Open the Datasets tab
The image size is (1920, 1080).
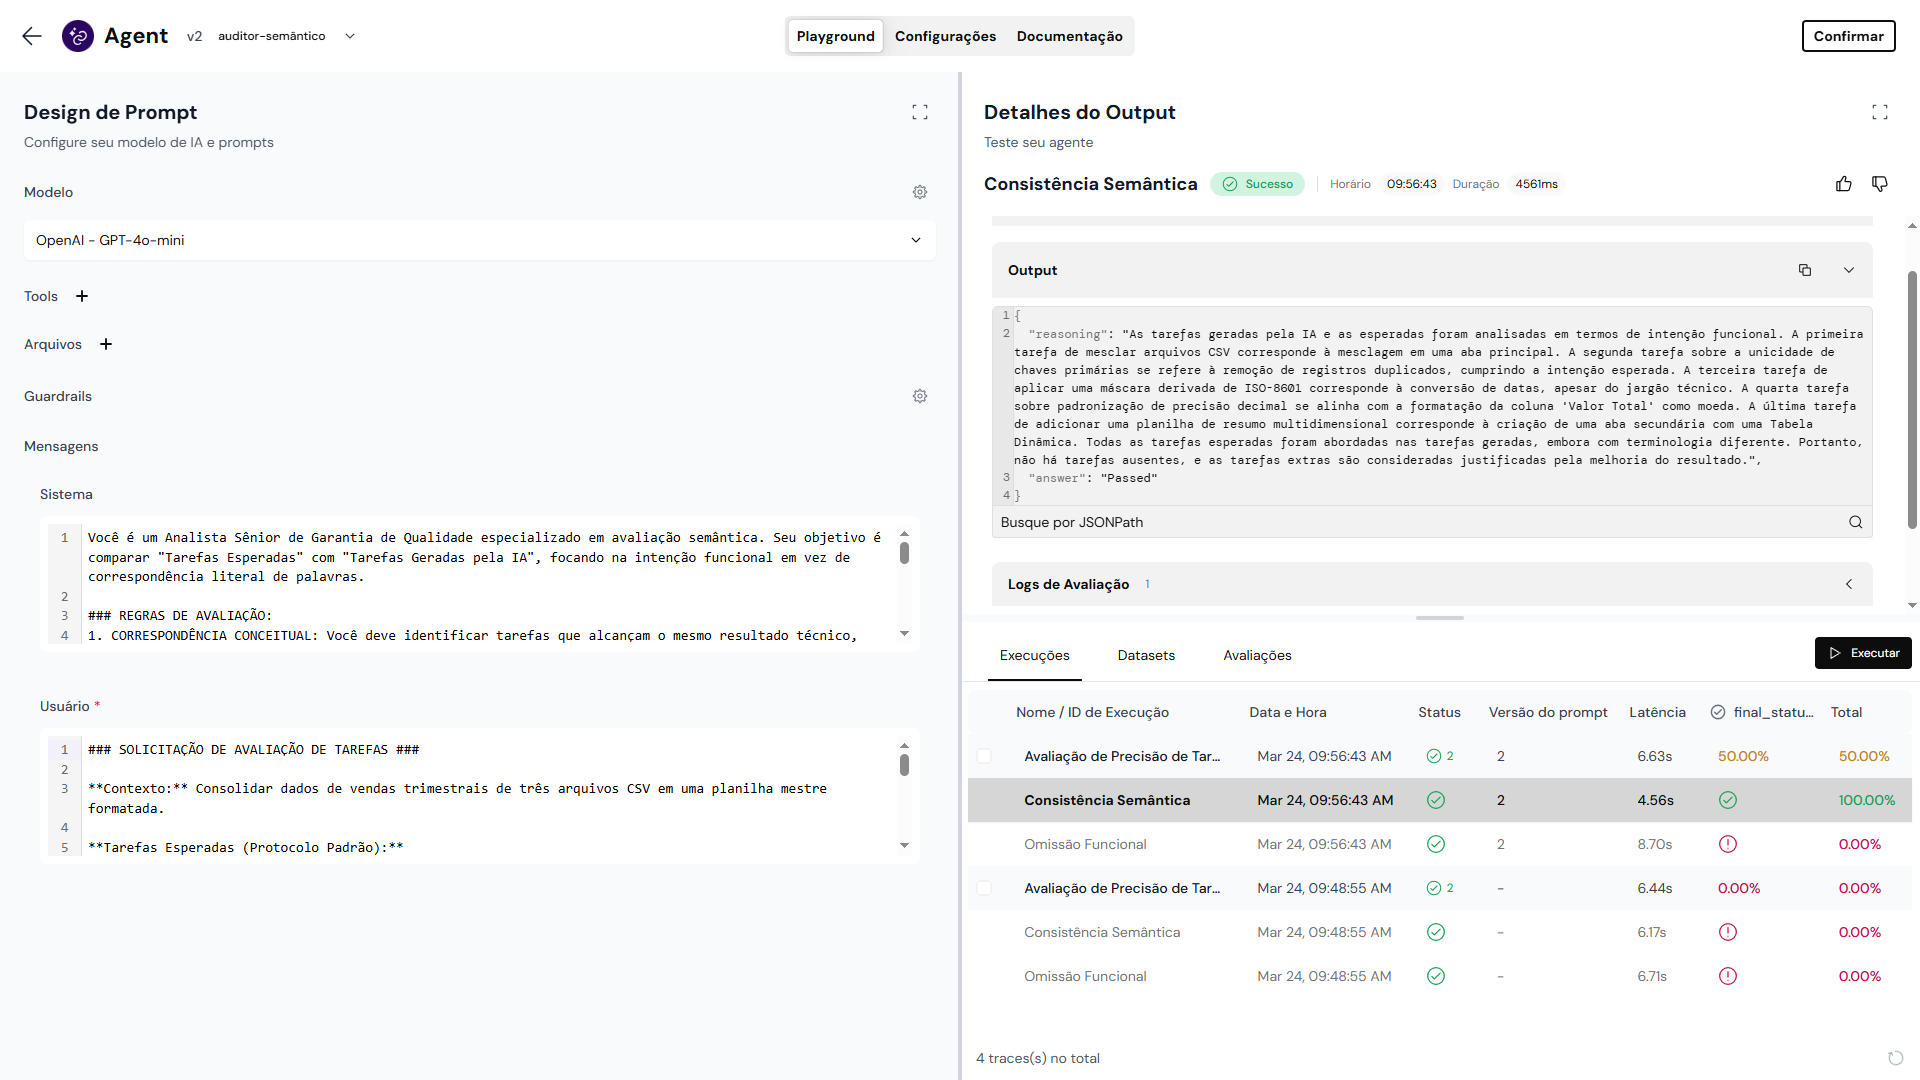[1145, 655]
